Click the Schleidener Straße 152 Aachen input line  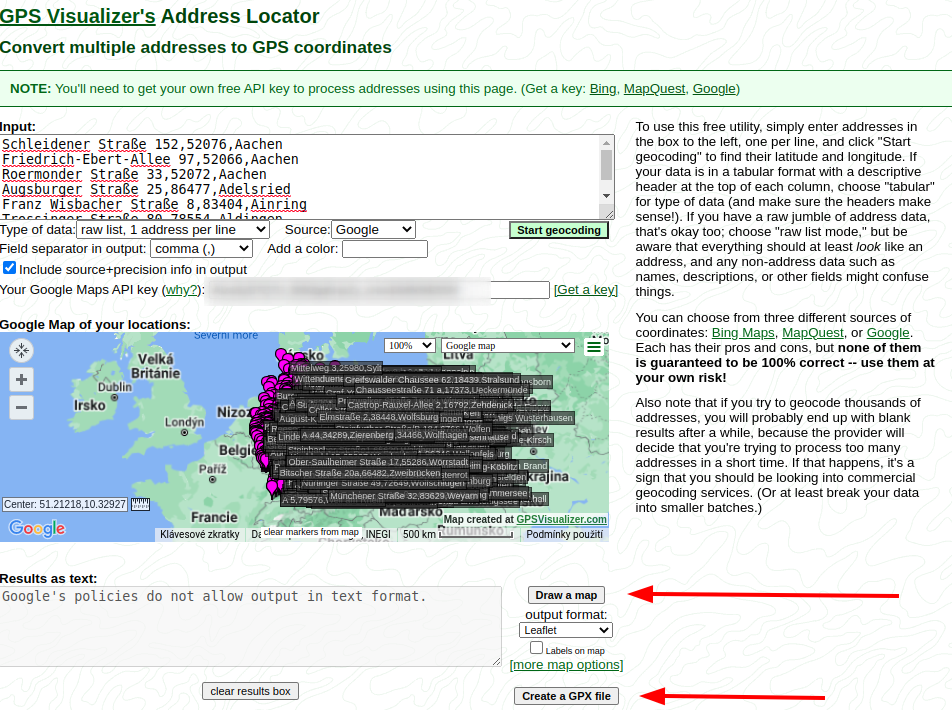(142, 144)
